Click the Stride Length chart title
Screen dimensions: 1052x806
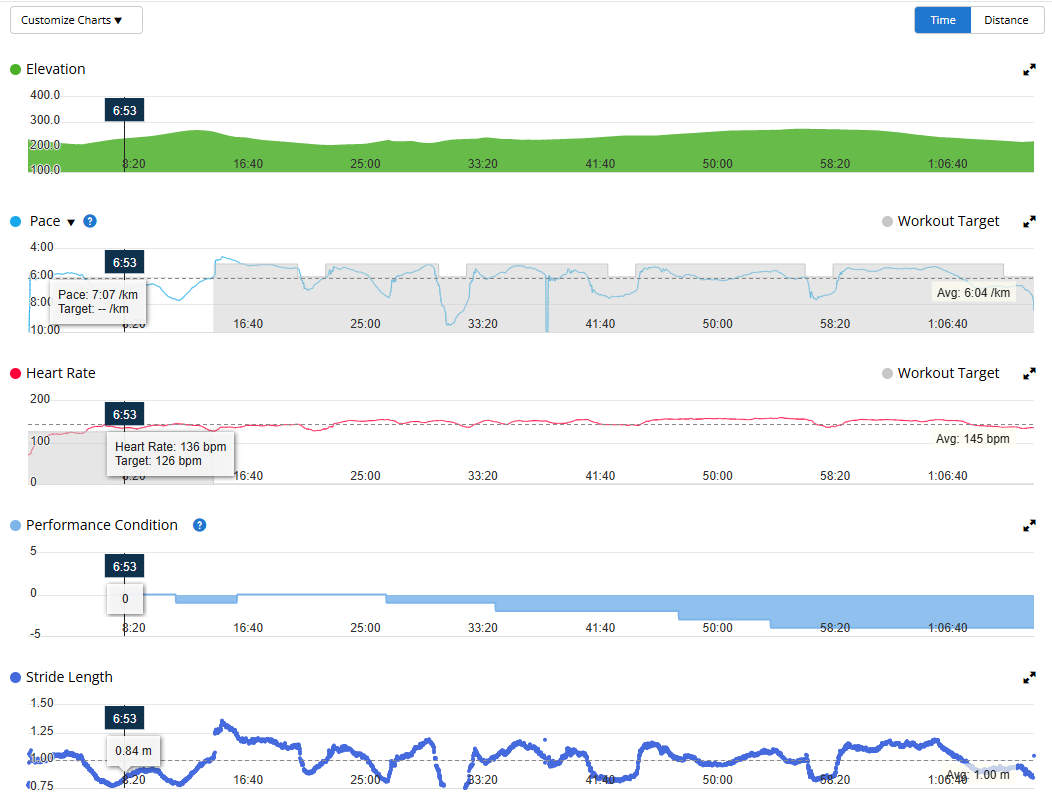(69, 678)
